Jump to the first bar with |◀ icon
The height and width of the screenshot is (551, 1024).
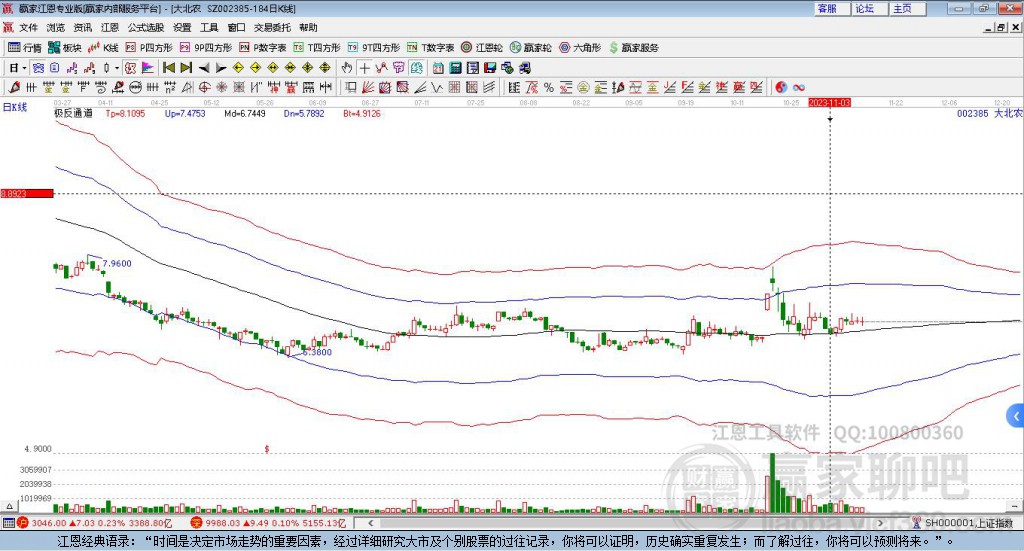(x=169, y=67)
